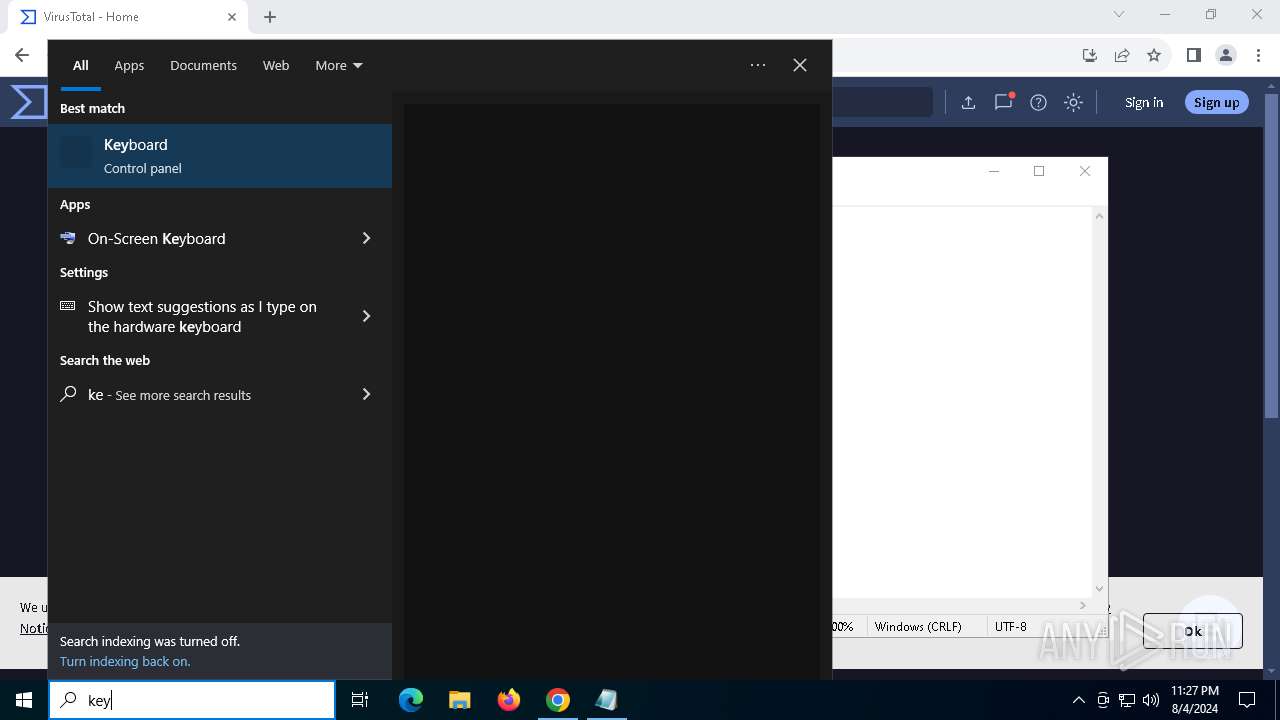Maximize the Notepad window

1039,171
